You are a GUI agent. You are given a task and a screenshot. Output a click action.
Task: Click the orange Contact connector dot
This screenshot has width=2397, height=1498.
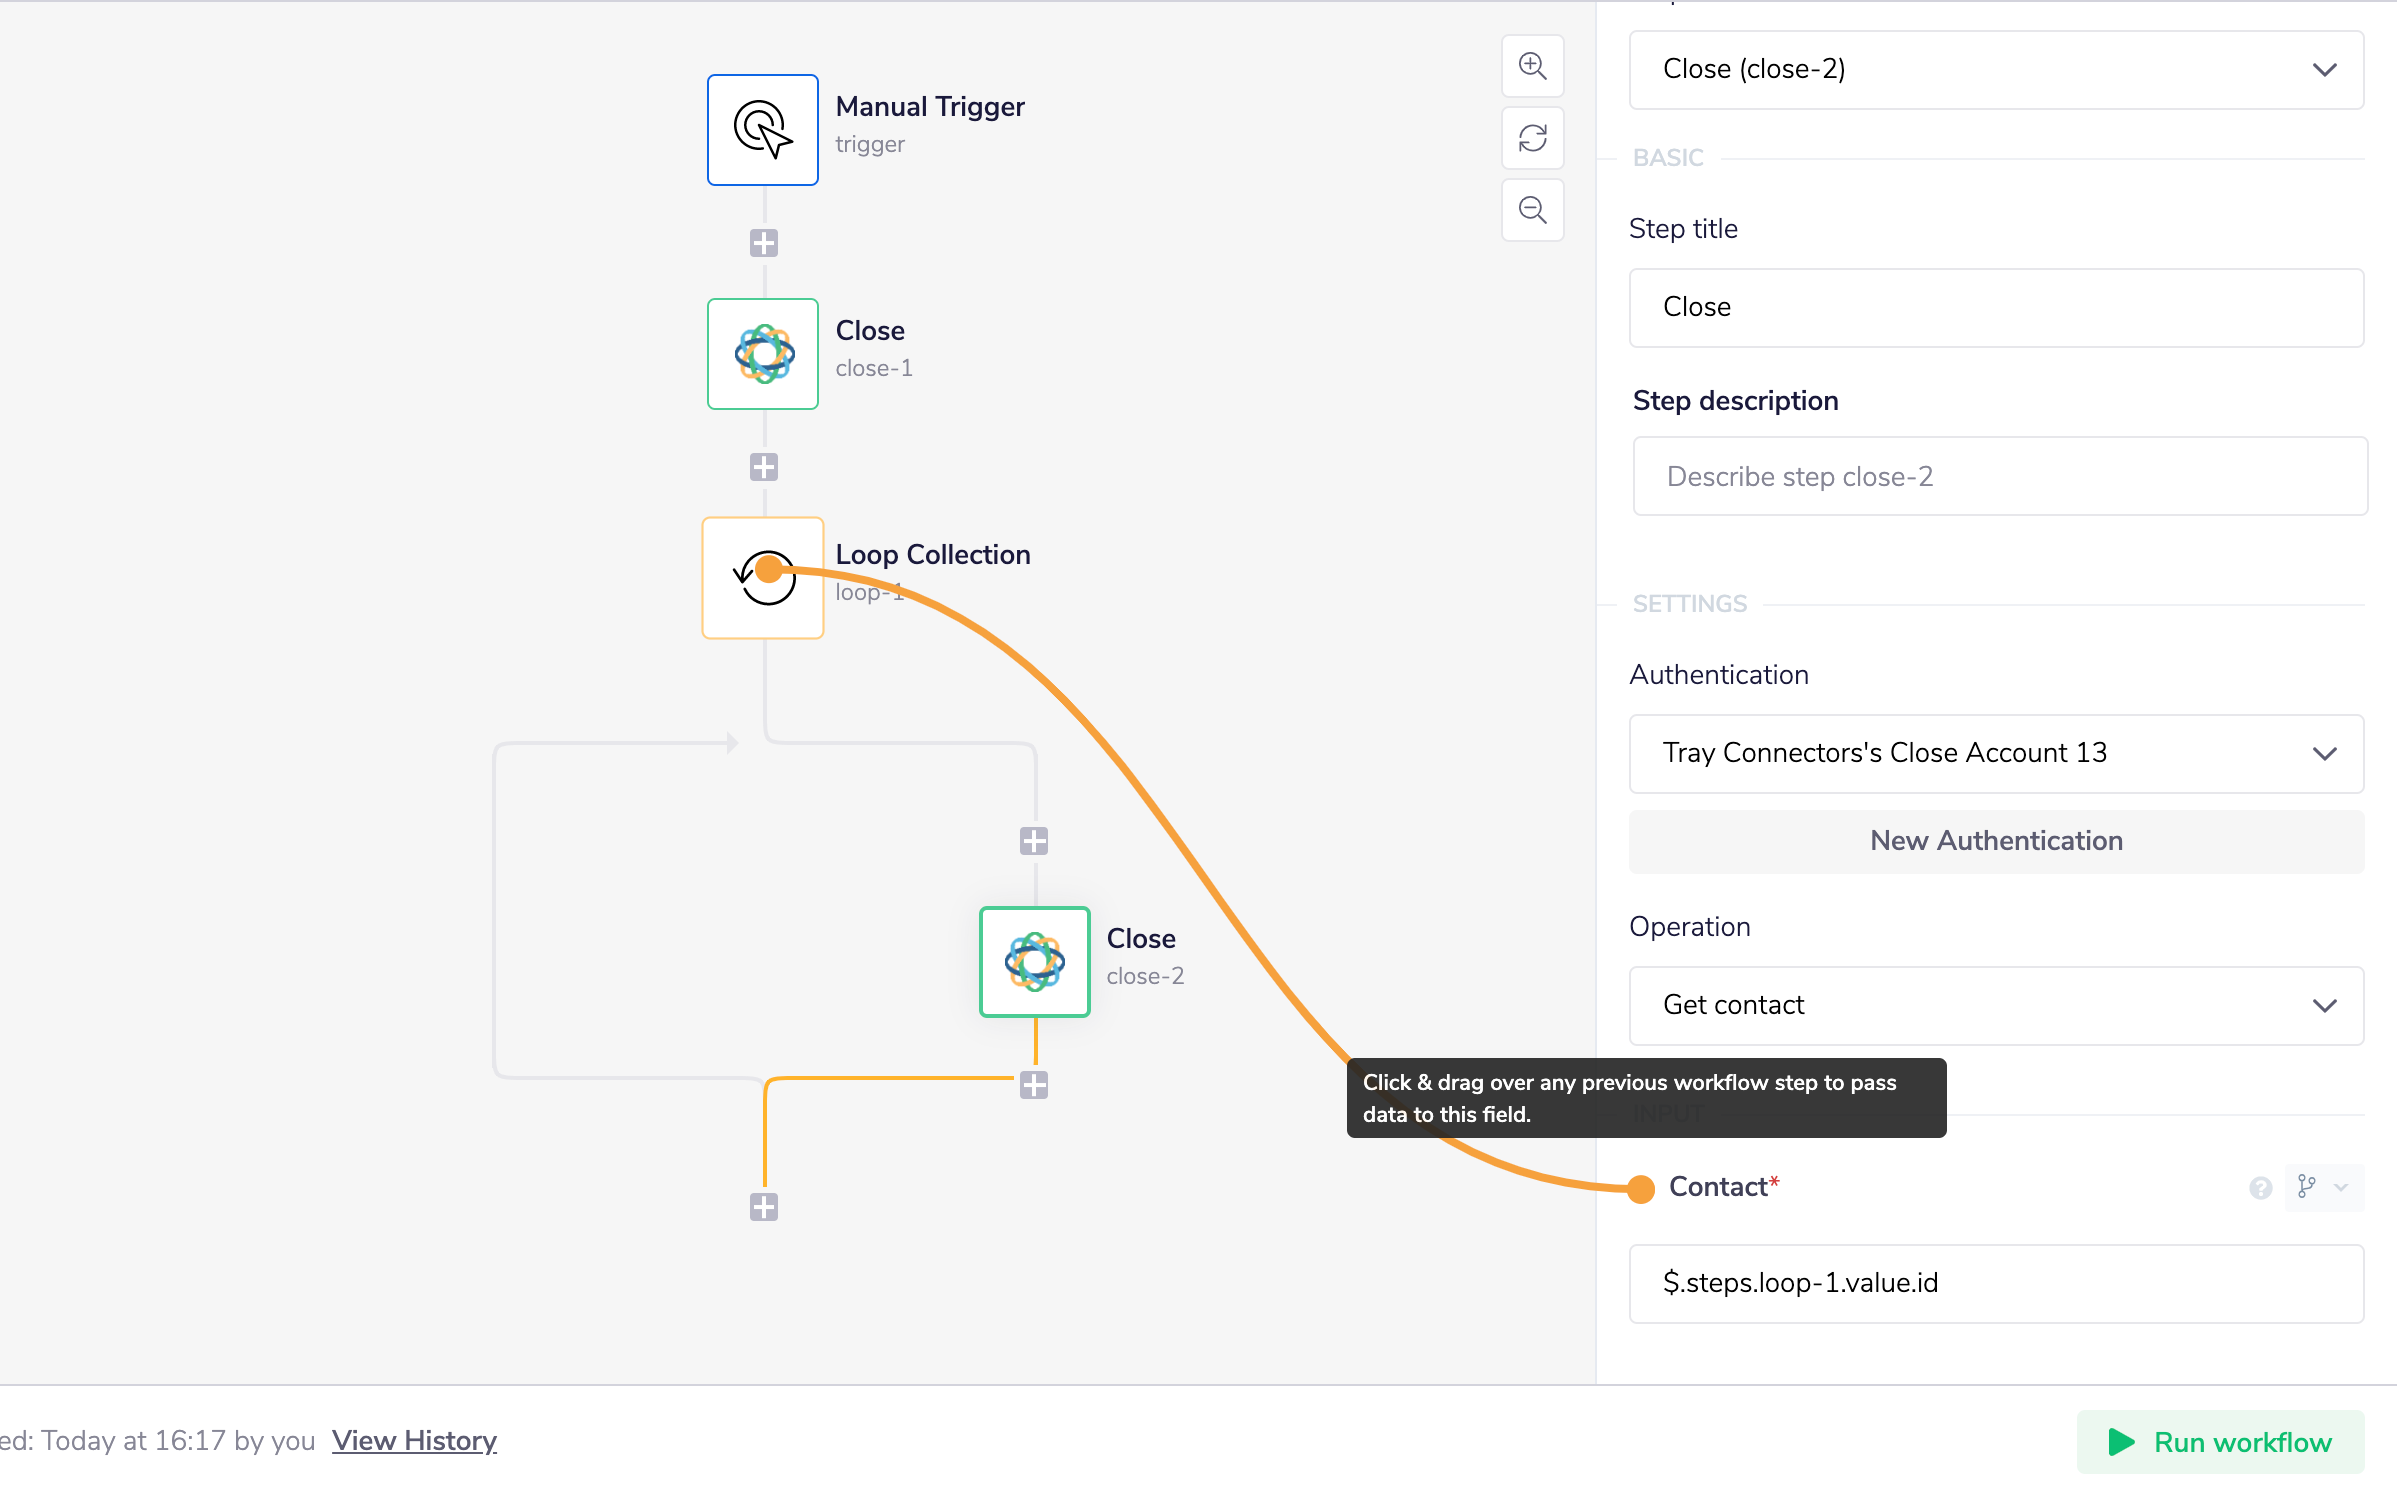(1640, 1188)
